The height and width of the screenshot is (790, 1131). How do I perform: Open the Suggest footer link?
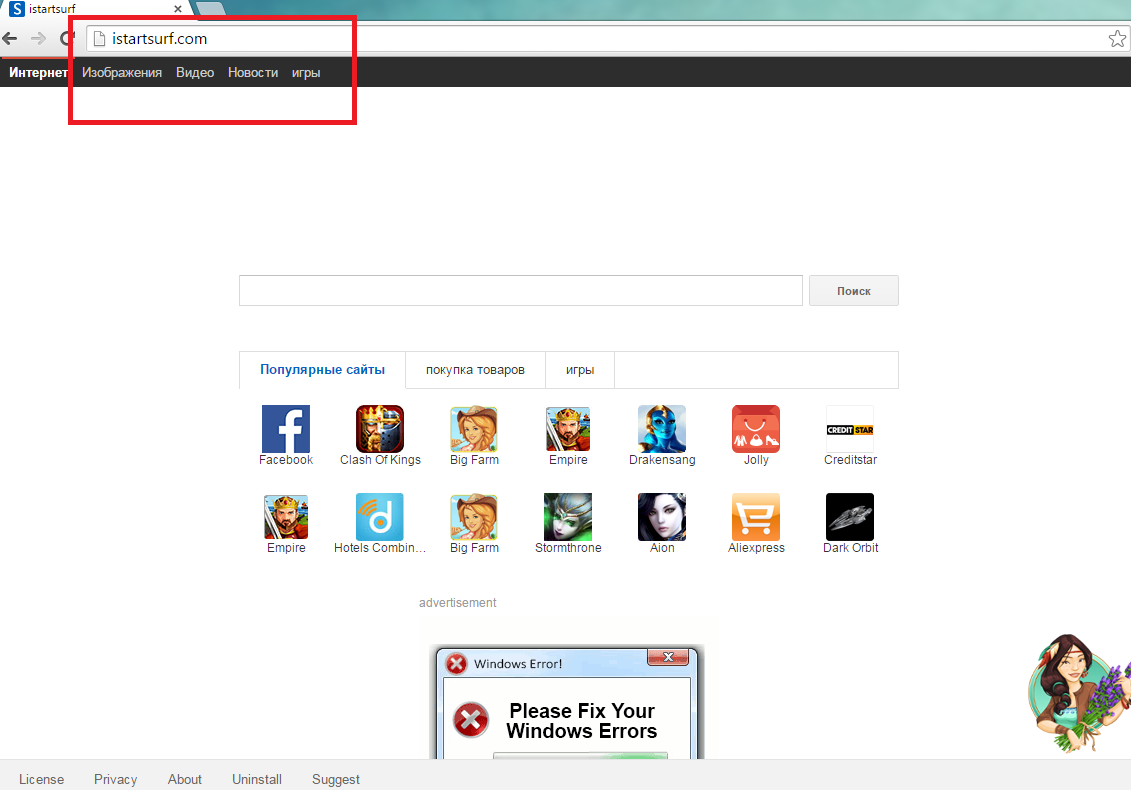tap(335, 779)
